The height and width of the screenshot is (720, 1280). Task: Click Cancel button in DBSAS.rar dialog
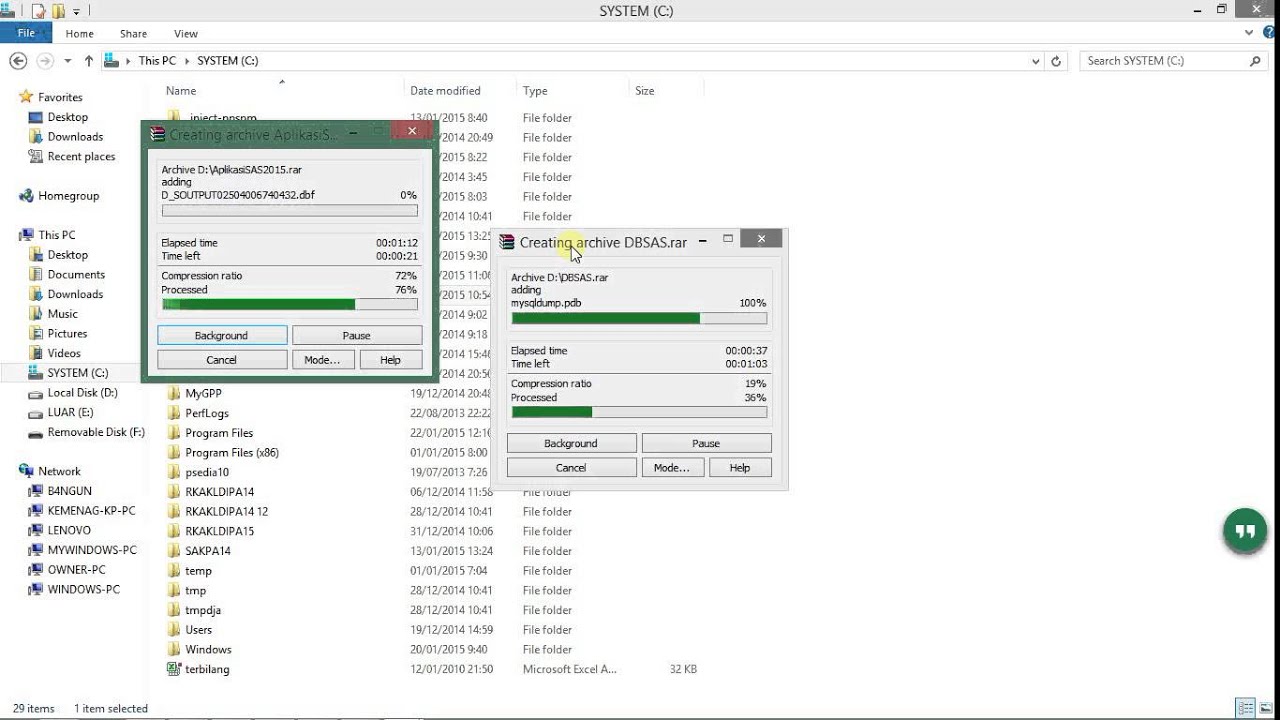(x=571, y=467)
